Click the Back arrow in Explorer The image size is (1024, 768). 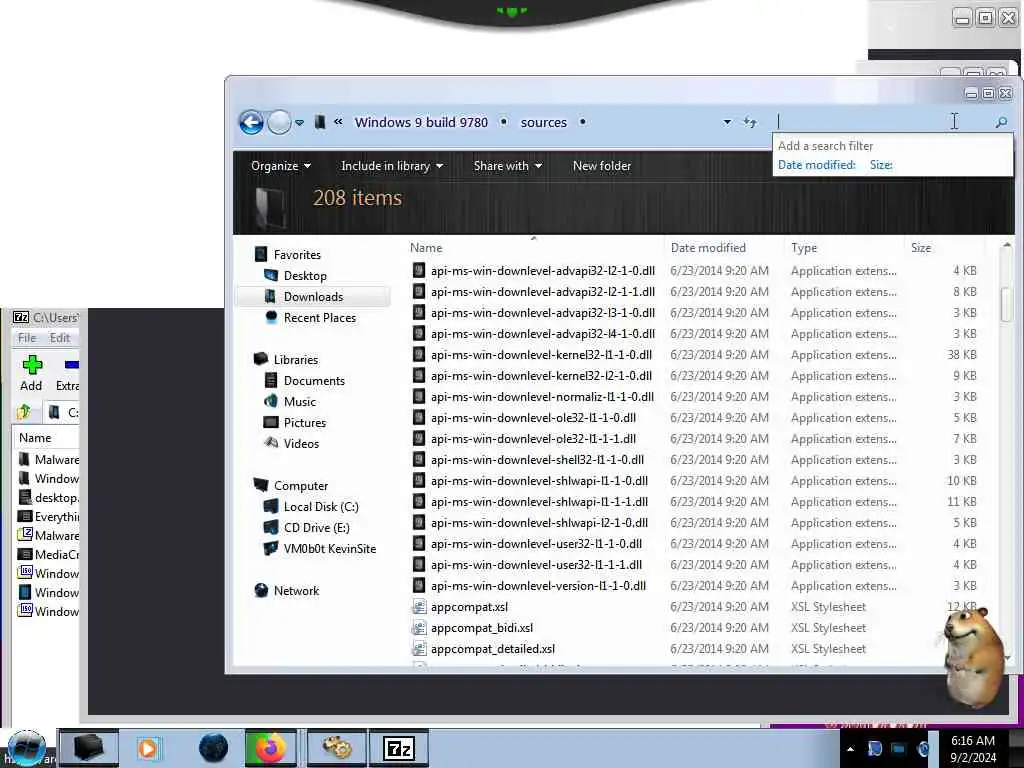point(251,122)
